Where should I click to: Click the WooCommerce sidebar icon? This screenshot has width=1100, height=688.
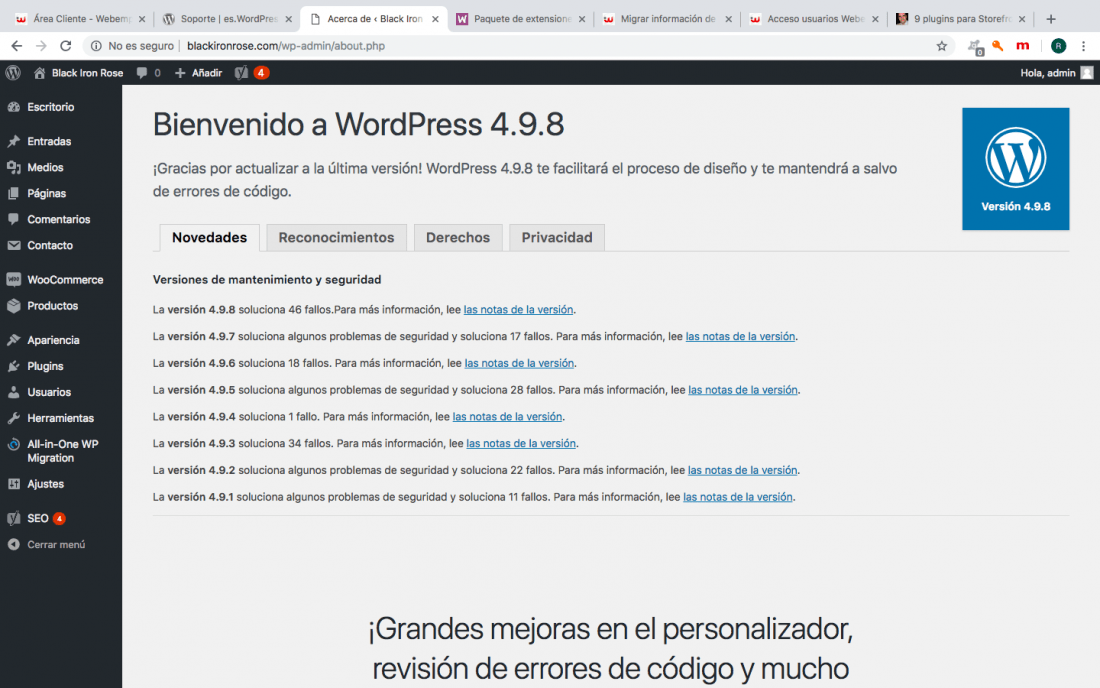coord(13,280)
